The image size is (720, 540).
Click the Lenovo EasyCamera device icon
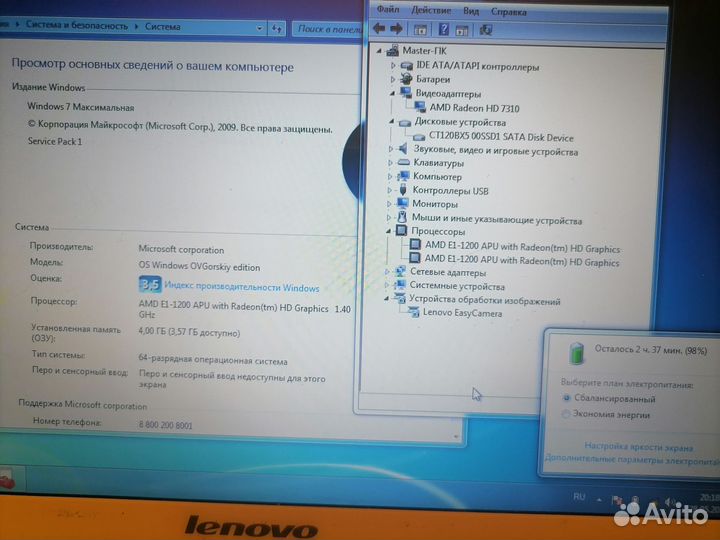pyautogui.click(x=413, y=312)
